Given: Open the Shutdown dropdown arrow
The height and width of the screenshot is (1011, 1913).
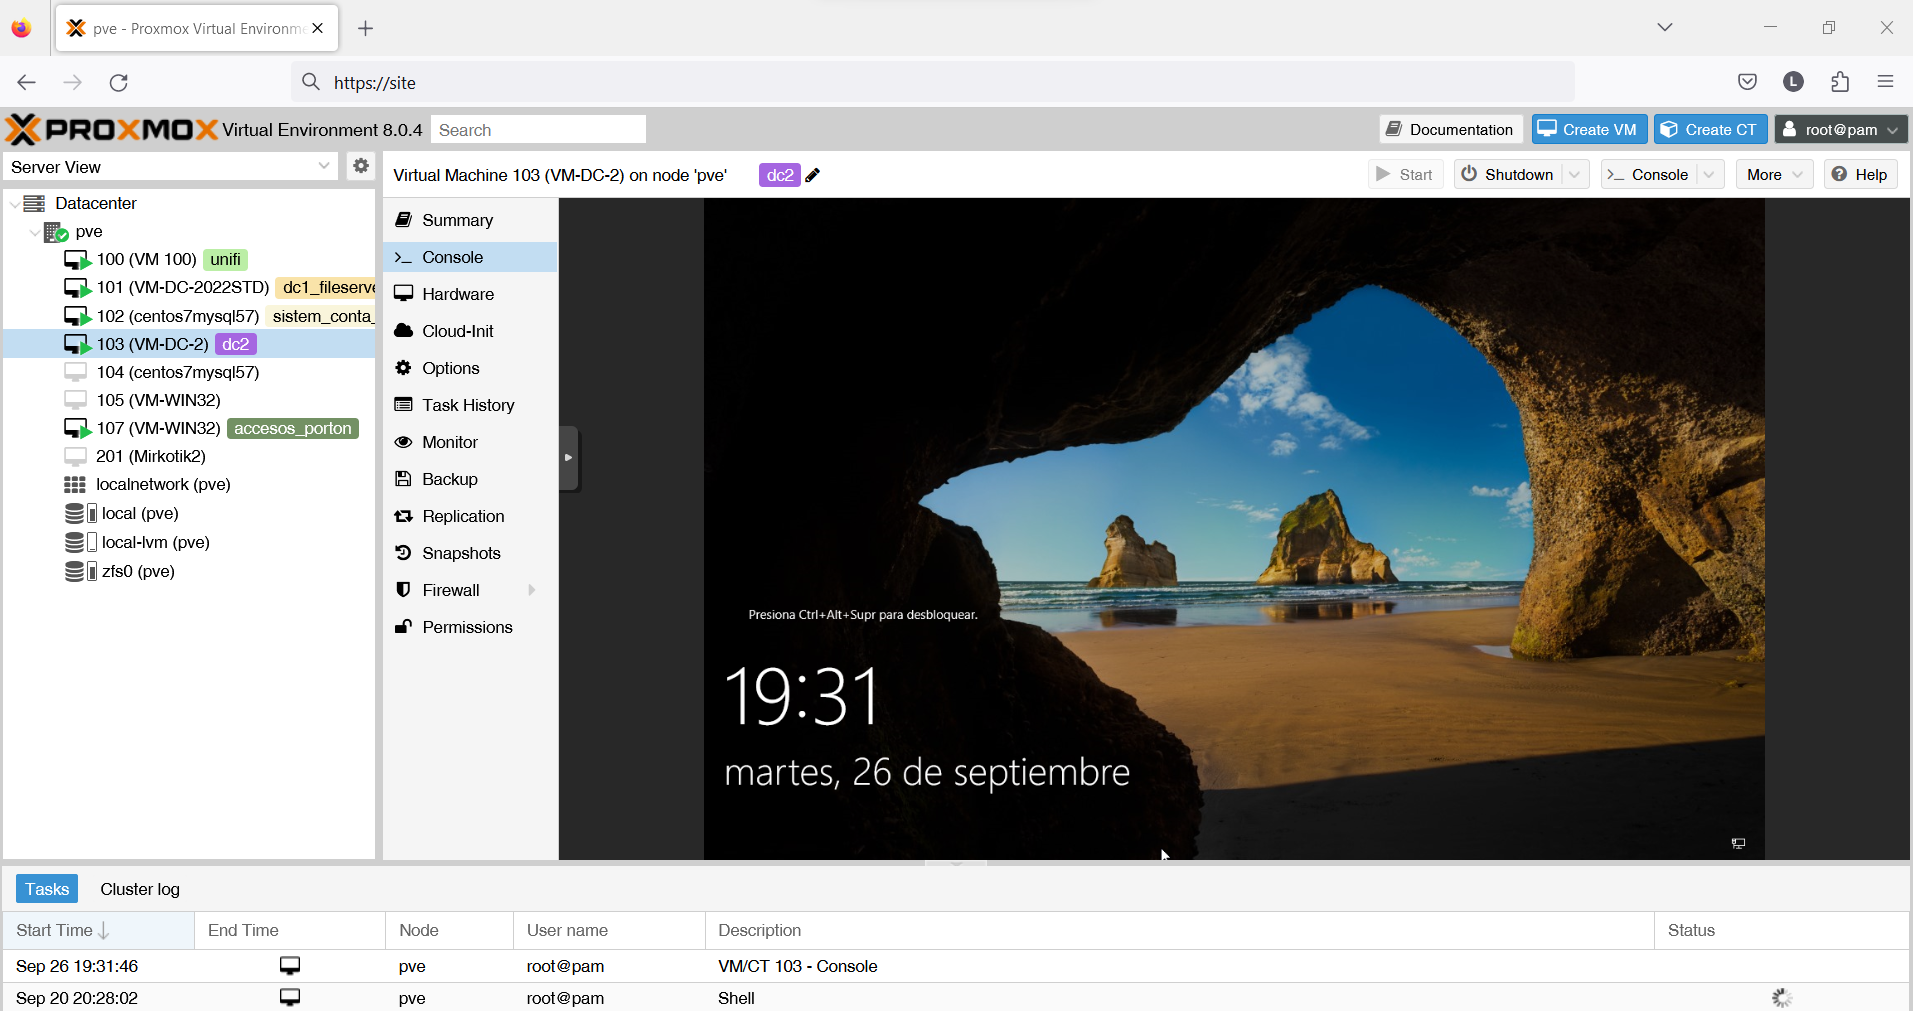Looking at the screenshot, I should tap(1575, 175).
